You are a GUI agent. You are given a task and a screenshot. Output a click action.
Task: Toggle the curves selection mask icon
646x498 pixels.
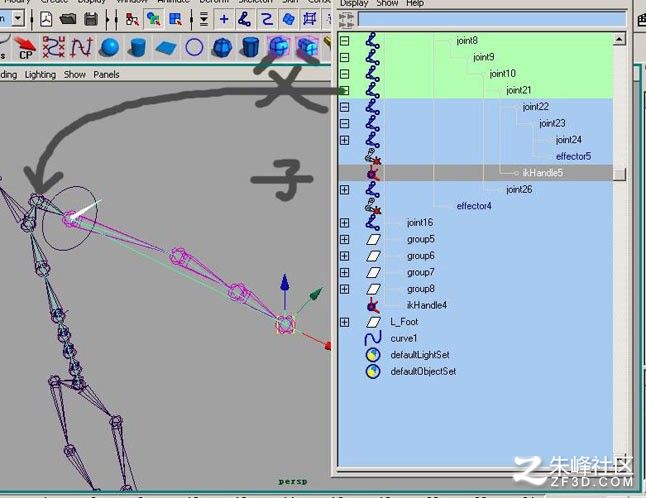[x=267, y=19]
